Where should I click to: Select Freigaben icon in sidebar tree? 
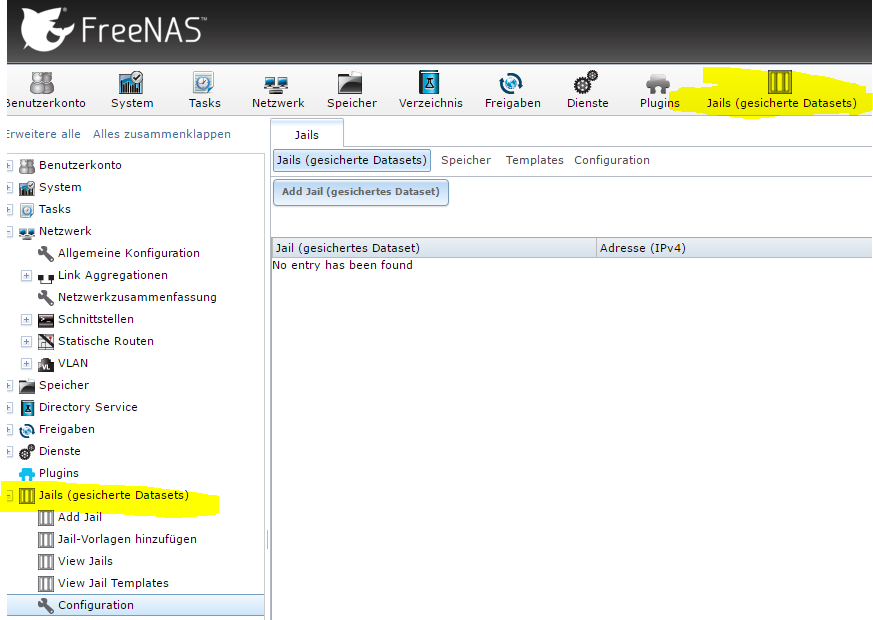27,430
